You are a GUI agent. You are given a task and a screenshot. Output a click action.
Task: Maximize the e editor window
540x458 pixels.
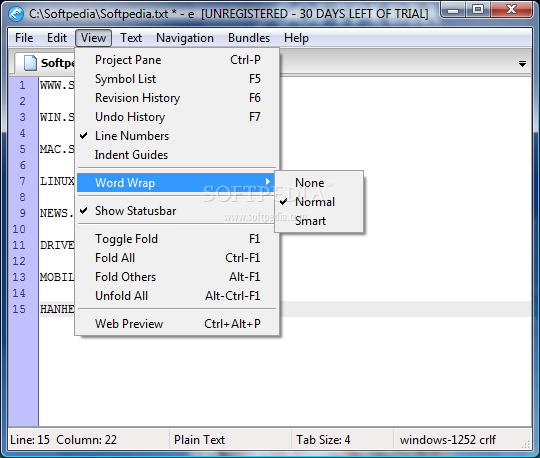tap(478, 10)
